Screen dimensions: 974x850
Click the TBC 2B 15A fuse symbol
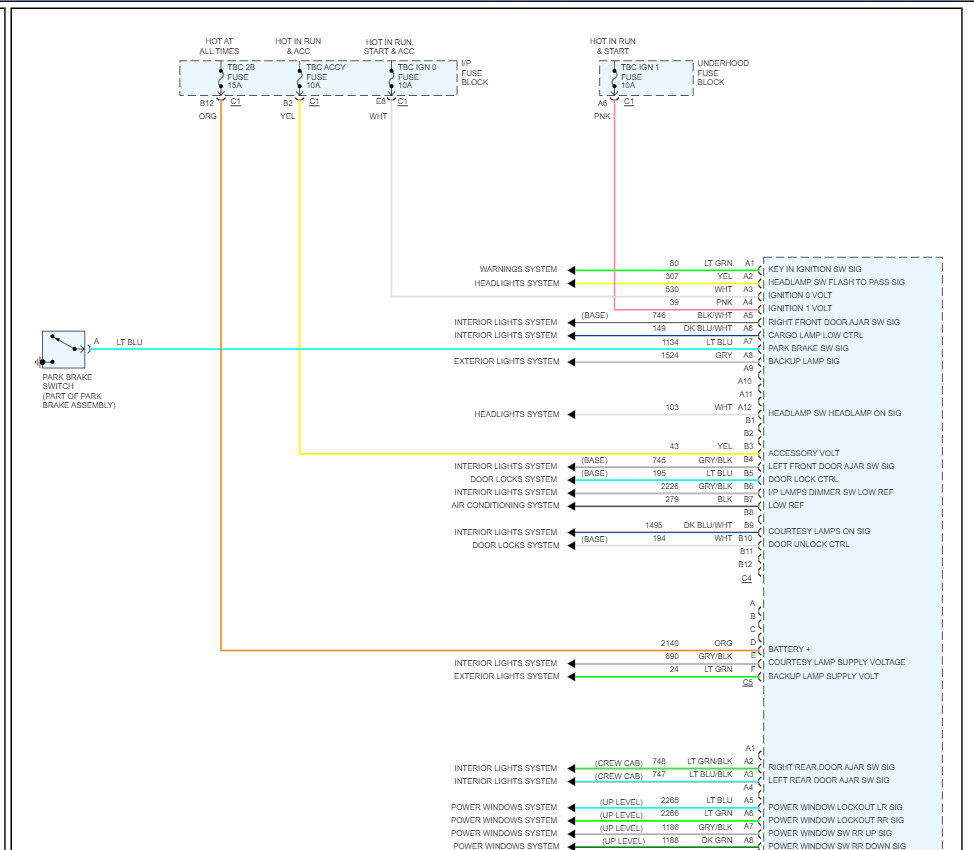click(x=221, y=80)
